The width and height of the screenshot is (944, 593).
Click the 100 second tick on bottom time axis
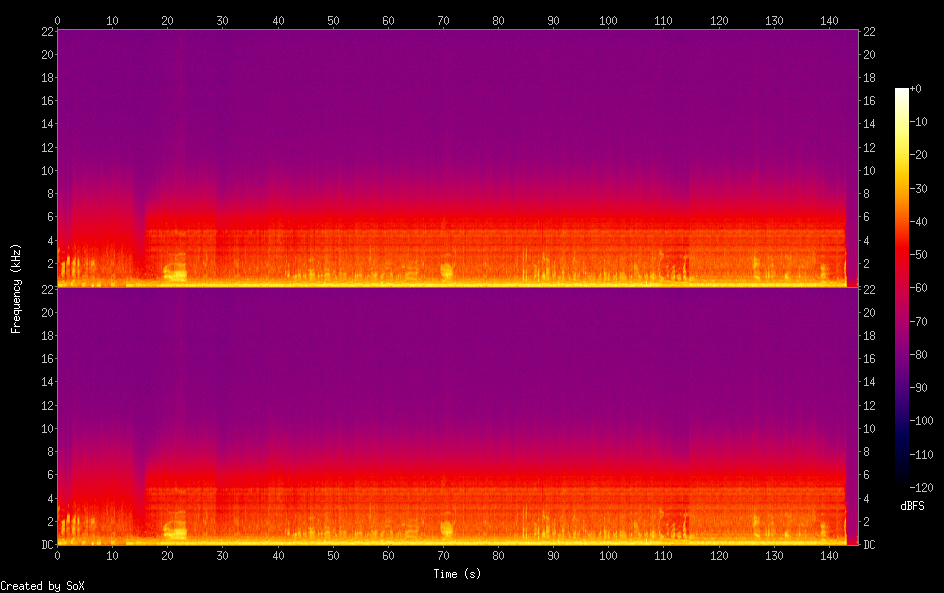[608, 556]
